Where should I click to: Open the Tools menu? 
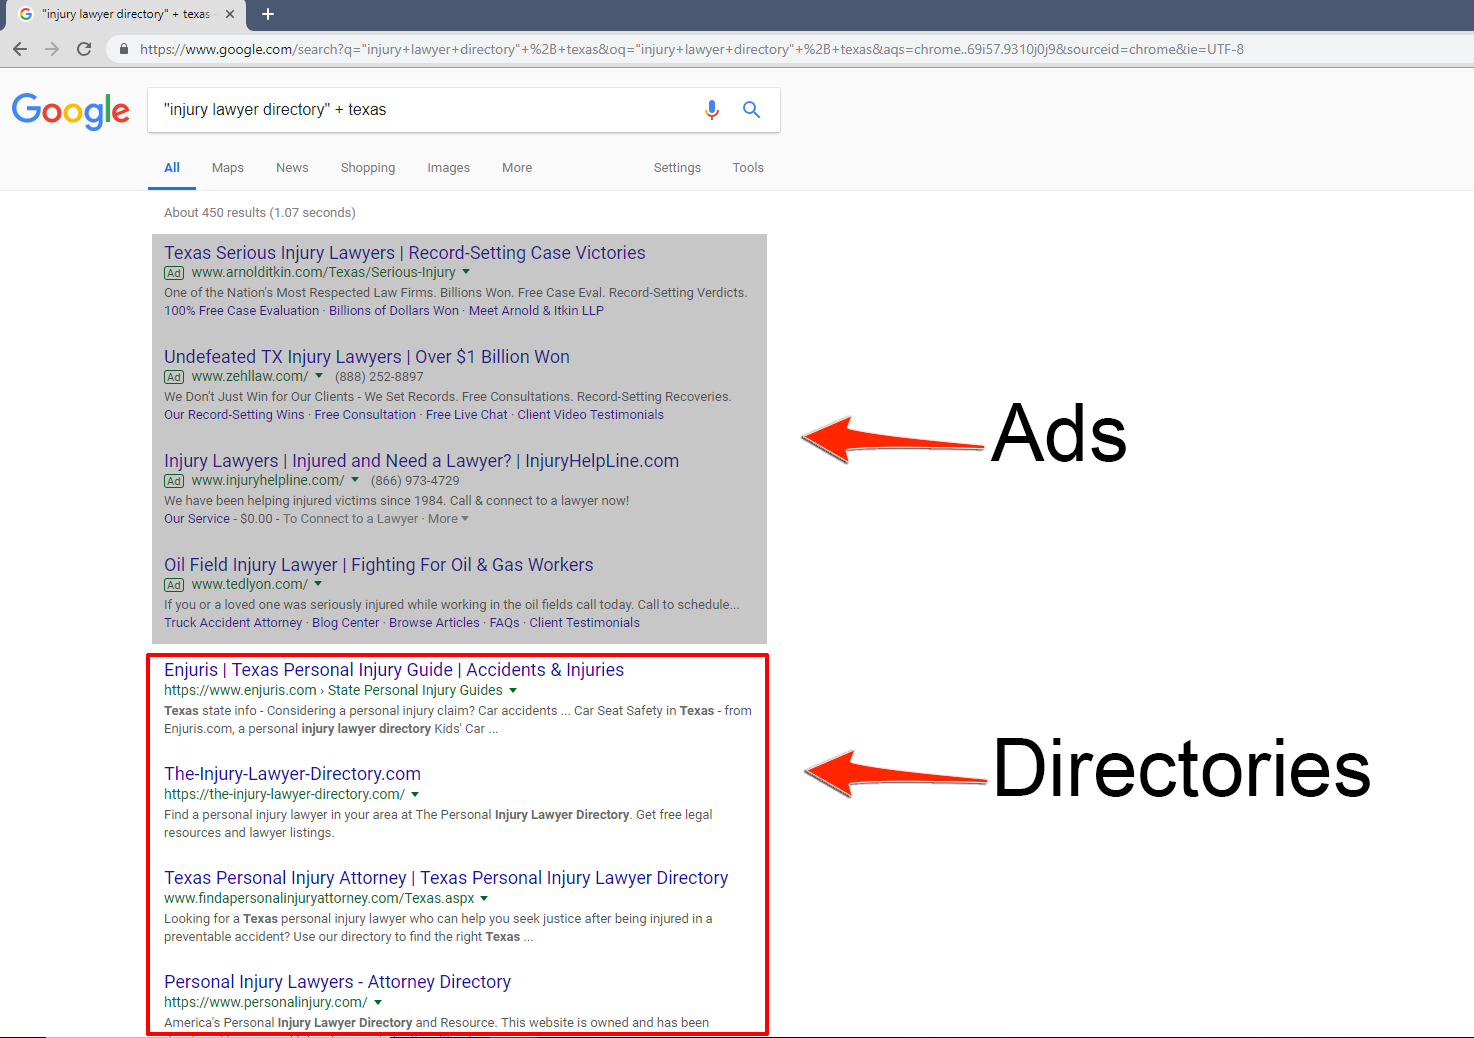[x=748, y=167]
